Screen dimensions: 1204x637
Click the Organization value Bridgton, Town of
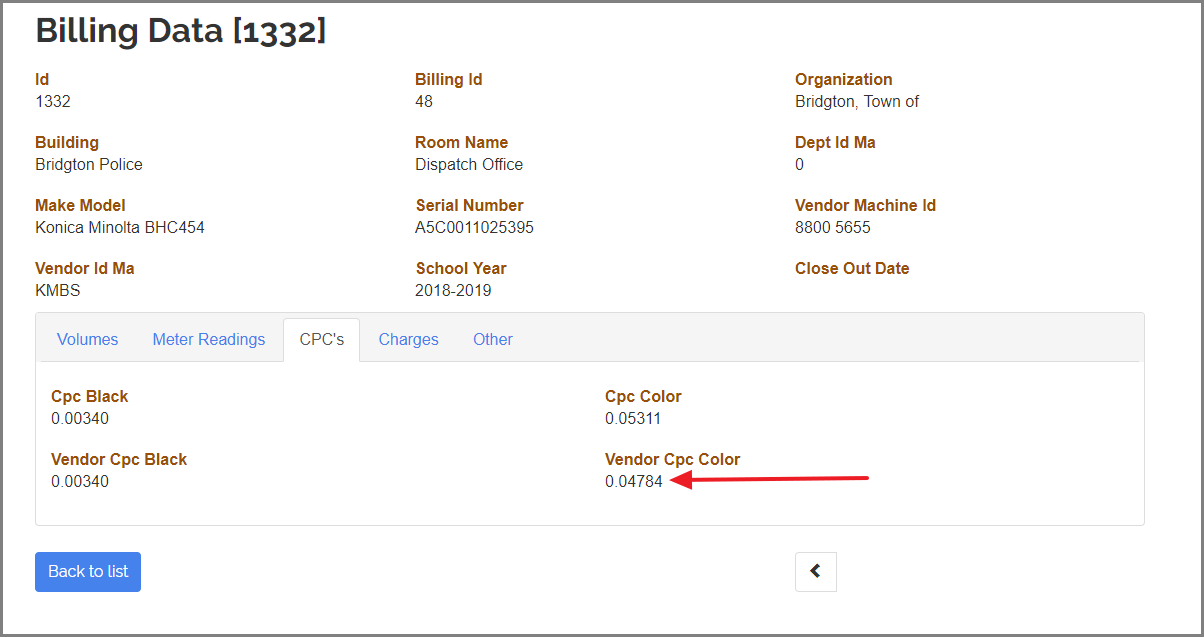click(856, 102)
